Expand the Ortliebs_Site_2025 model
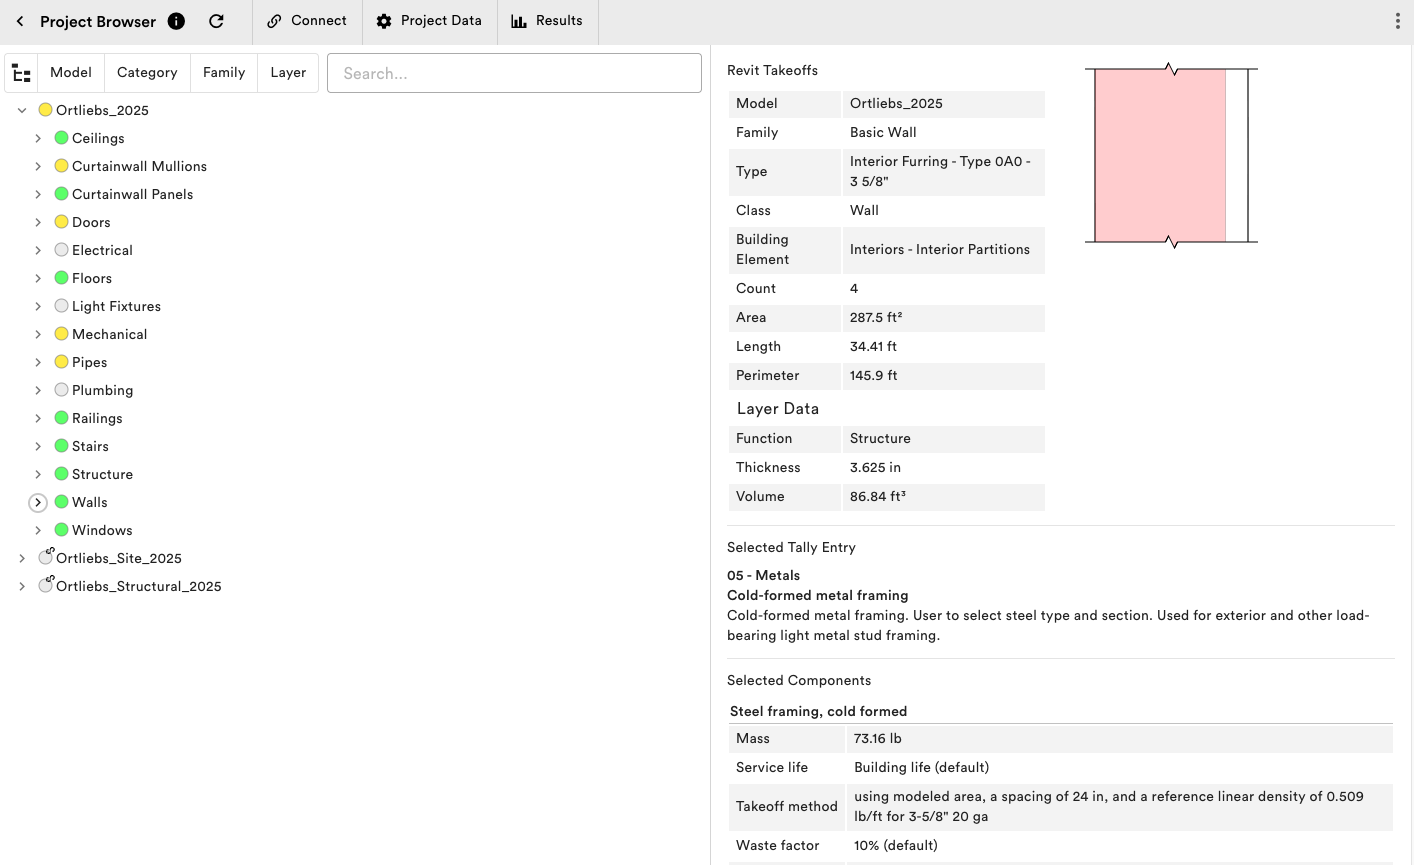This screenshot has width=1414, height=865. point(22,558)
